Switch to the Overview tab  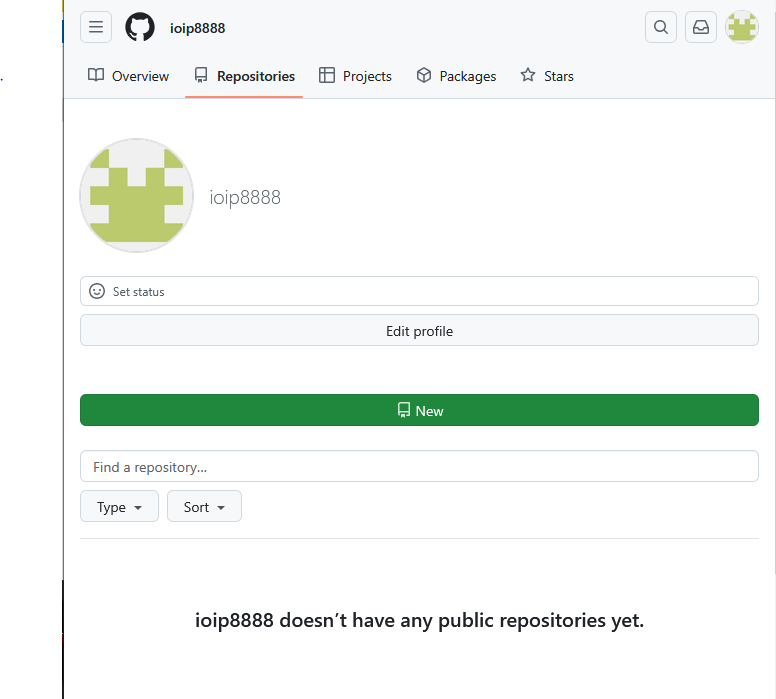[x=129, y=76]
